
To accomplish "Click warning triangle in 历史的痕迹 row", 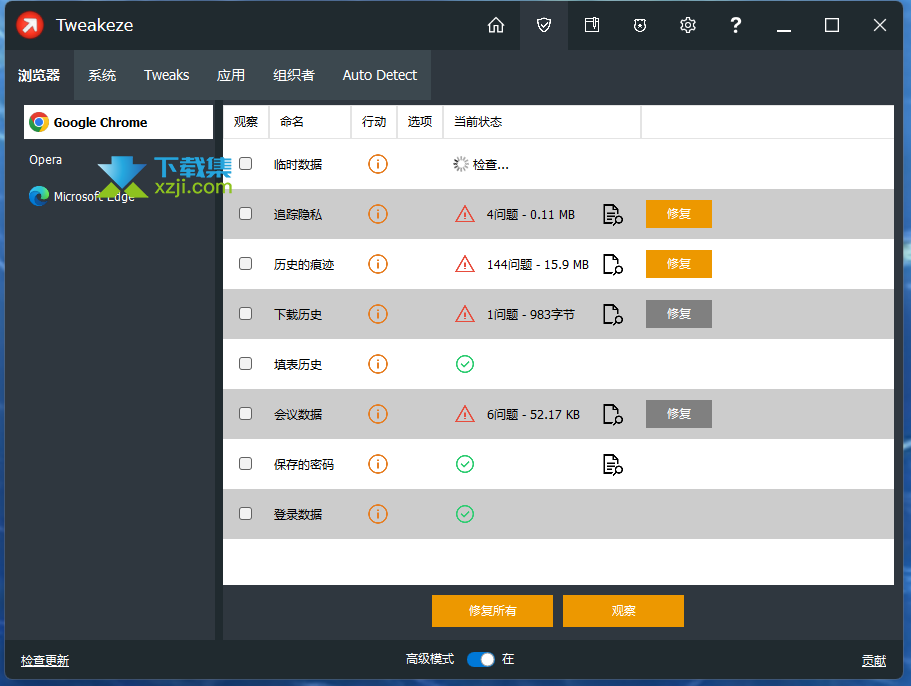I will (x=465, y=264).
